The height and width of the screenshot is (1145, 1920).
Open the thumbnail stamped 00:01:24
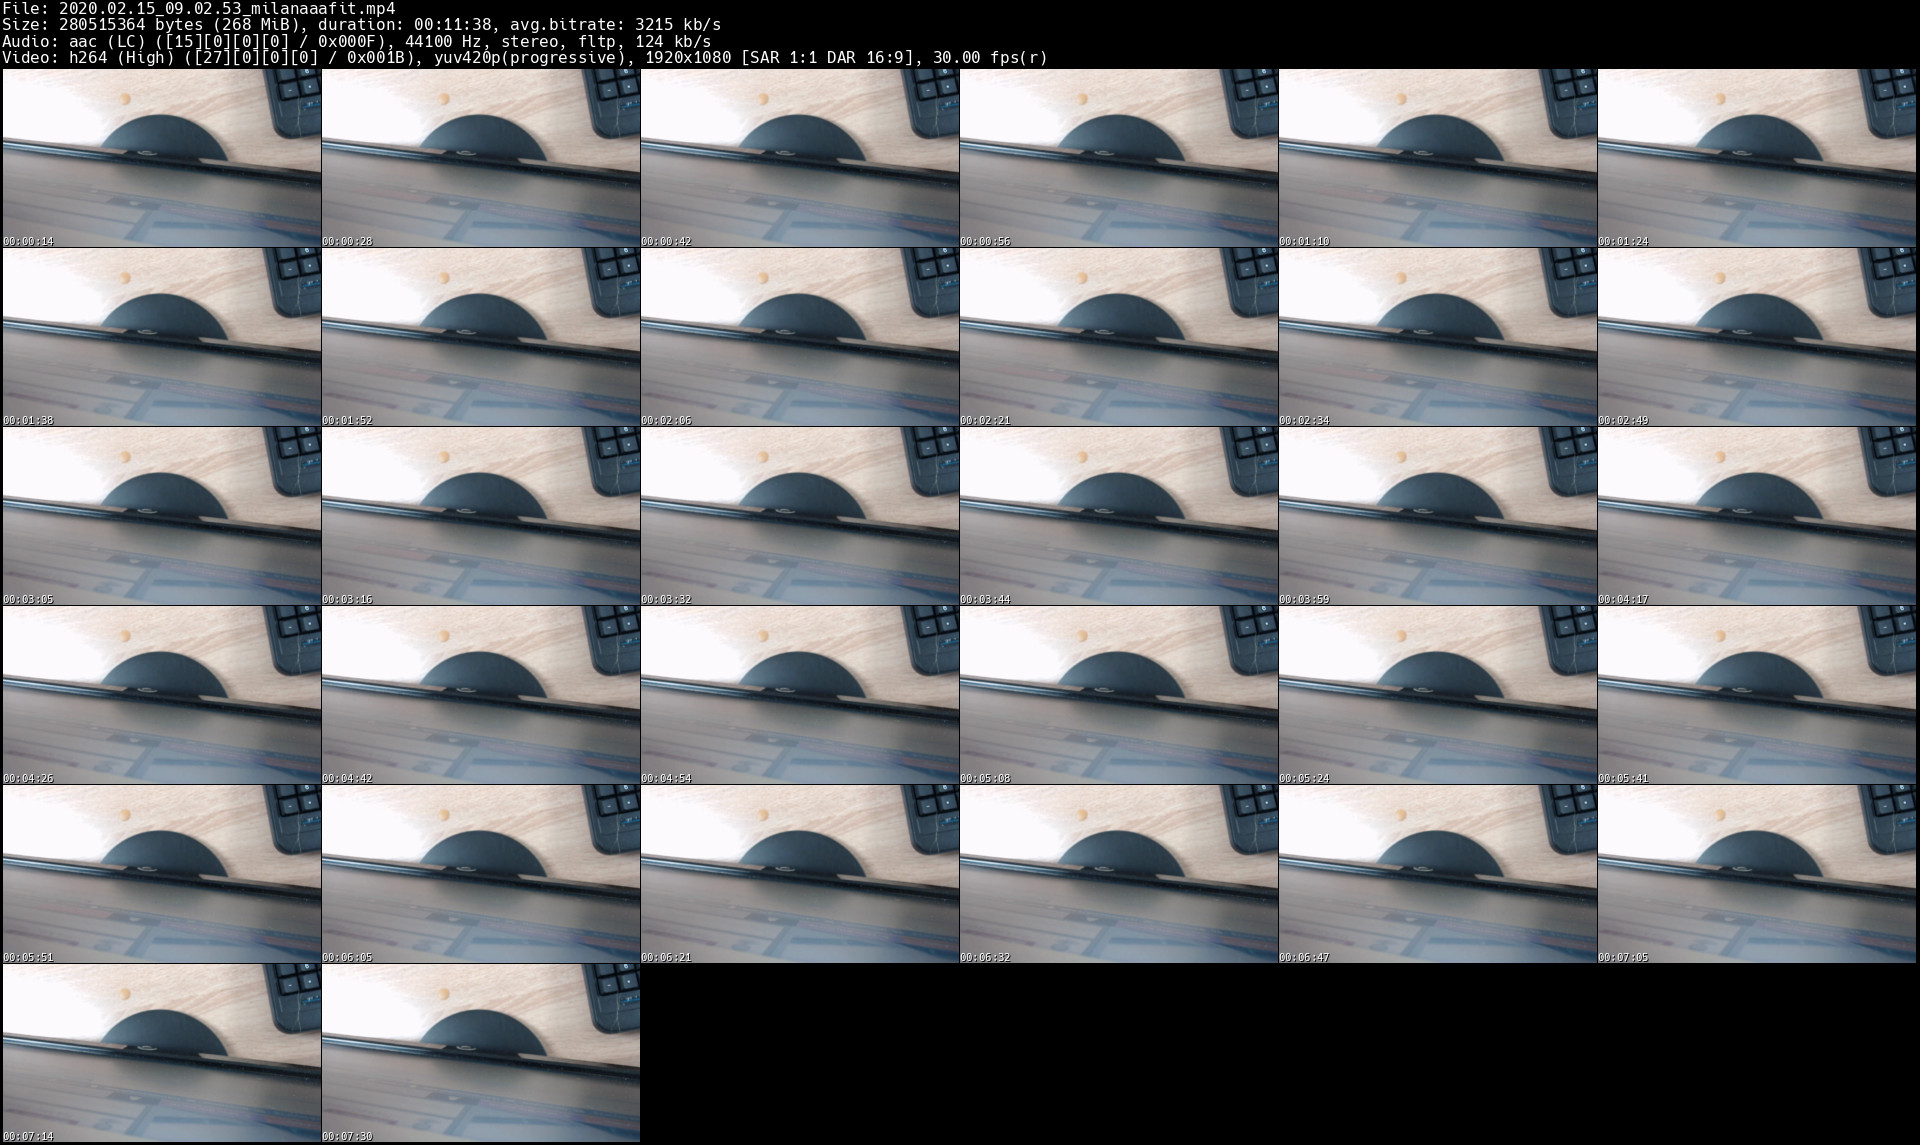point(1757,158)
